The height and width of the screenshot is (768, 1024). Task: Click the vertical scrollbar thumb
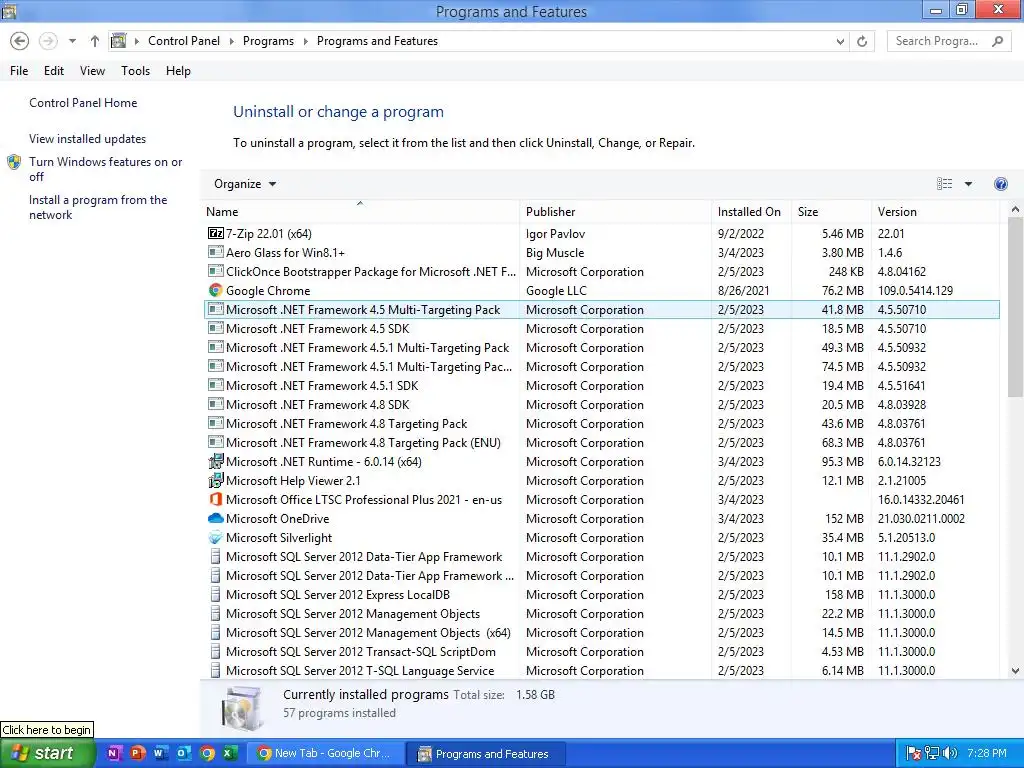(1015, 307)
